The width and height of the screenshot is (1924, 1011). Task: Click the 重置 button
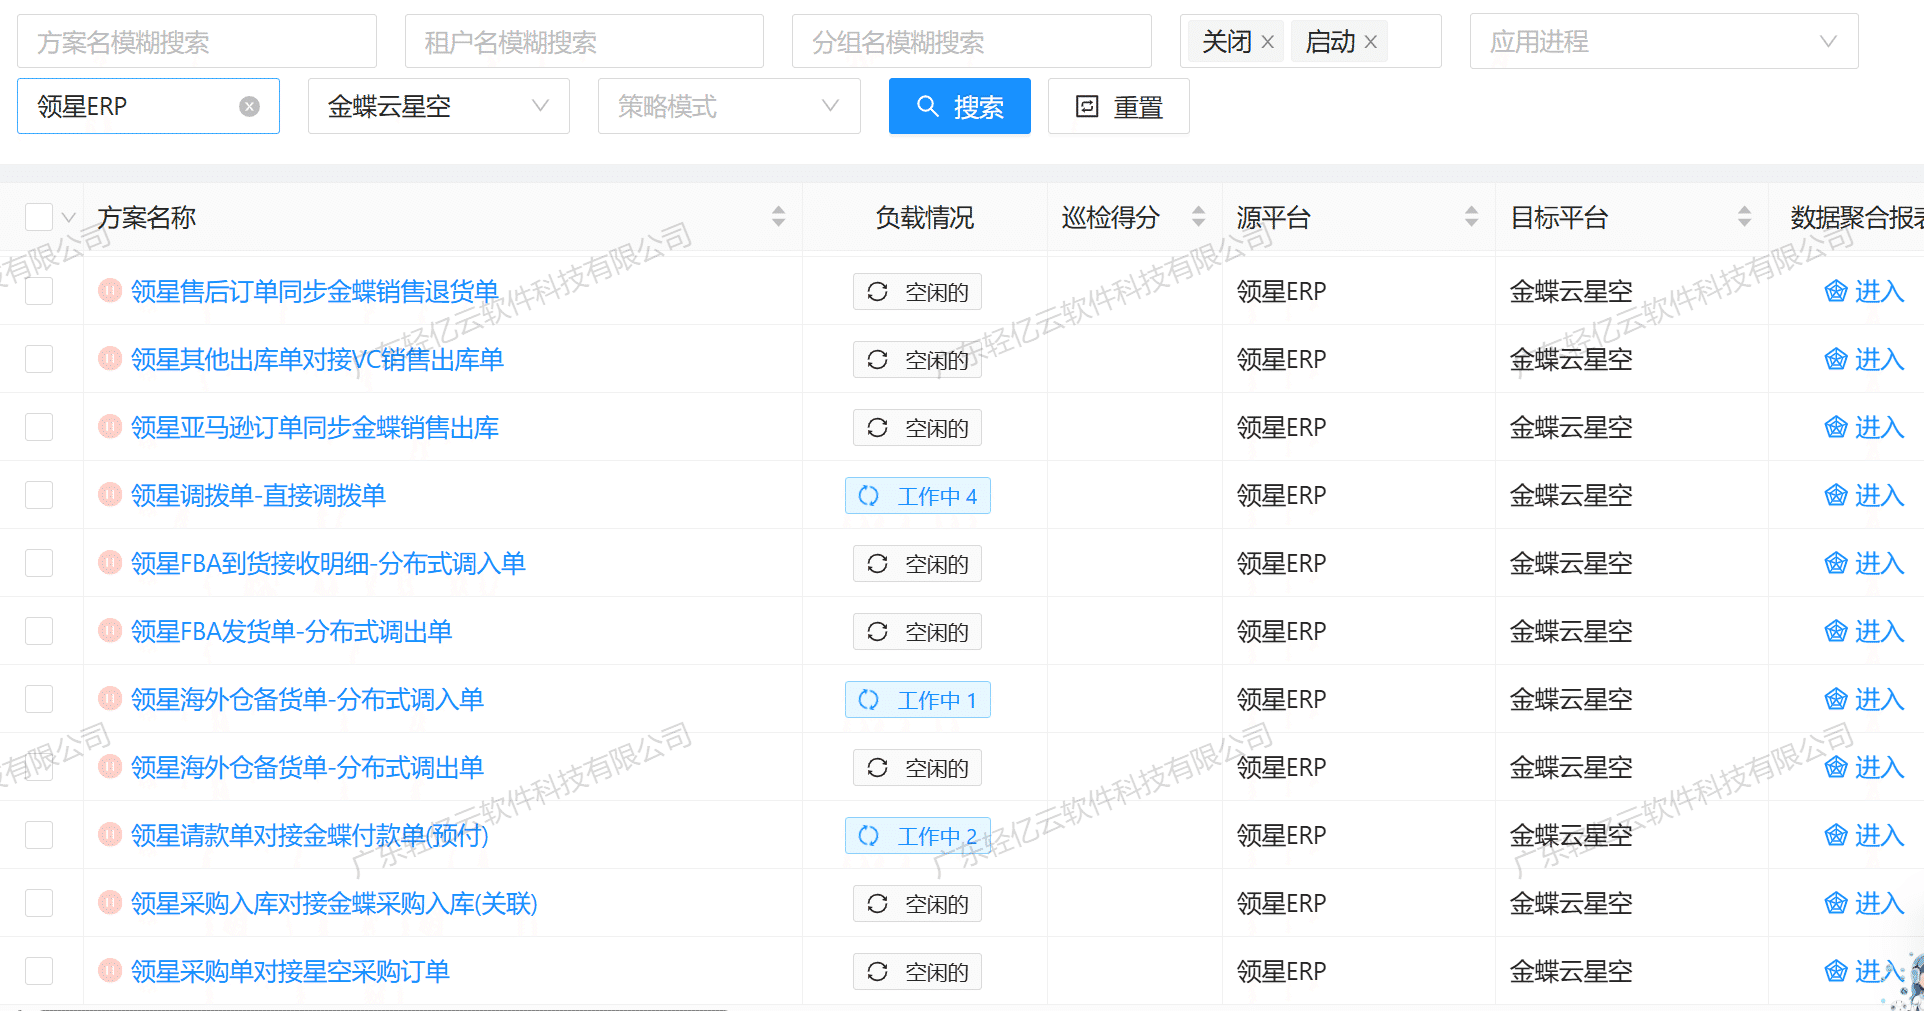(x=1119, y=106)
